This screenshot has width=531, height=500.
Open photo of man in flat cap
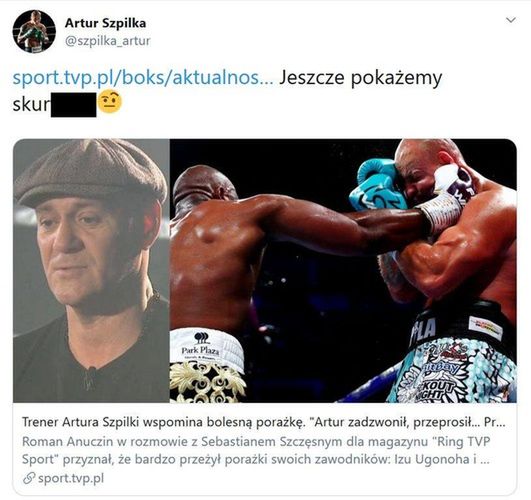[x=91, y=271]
